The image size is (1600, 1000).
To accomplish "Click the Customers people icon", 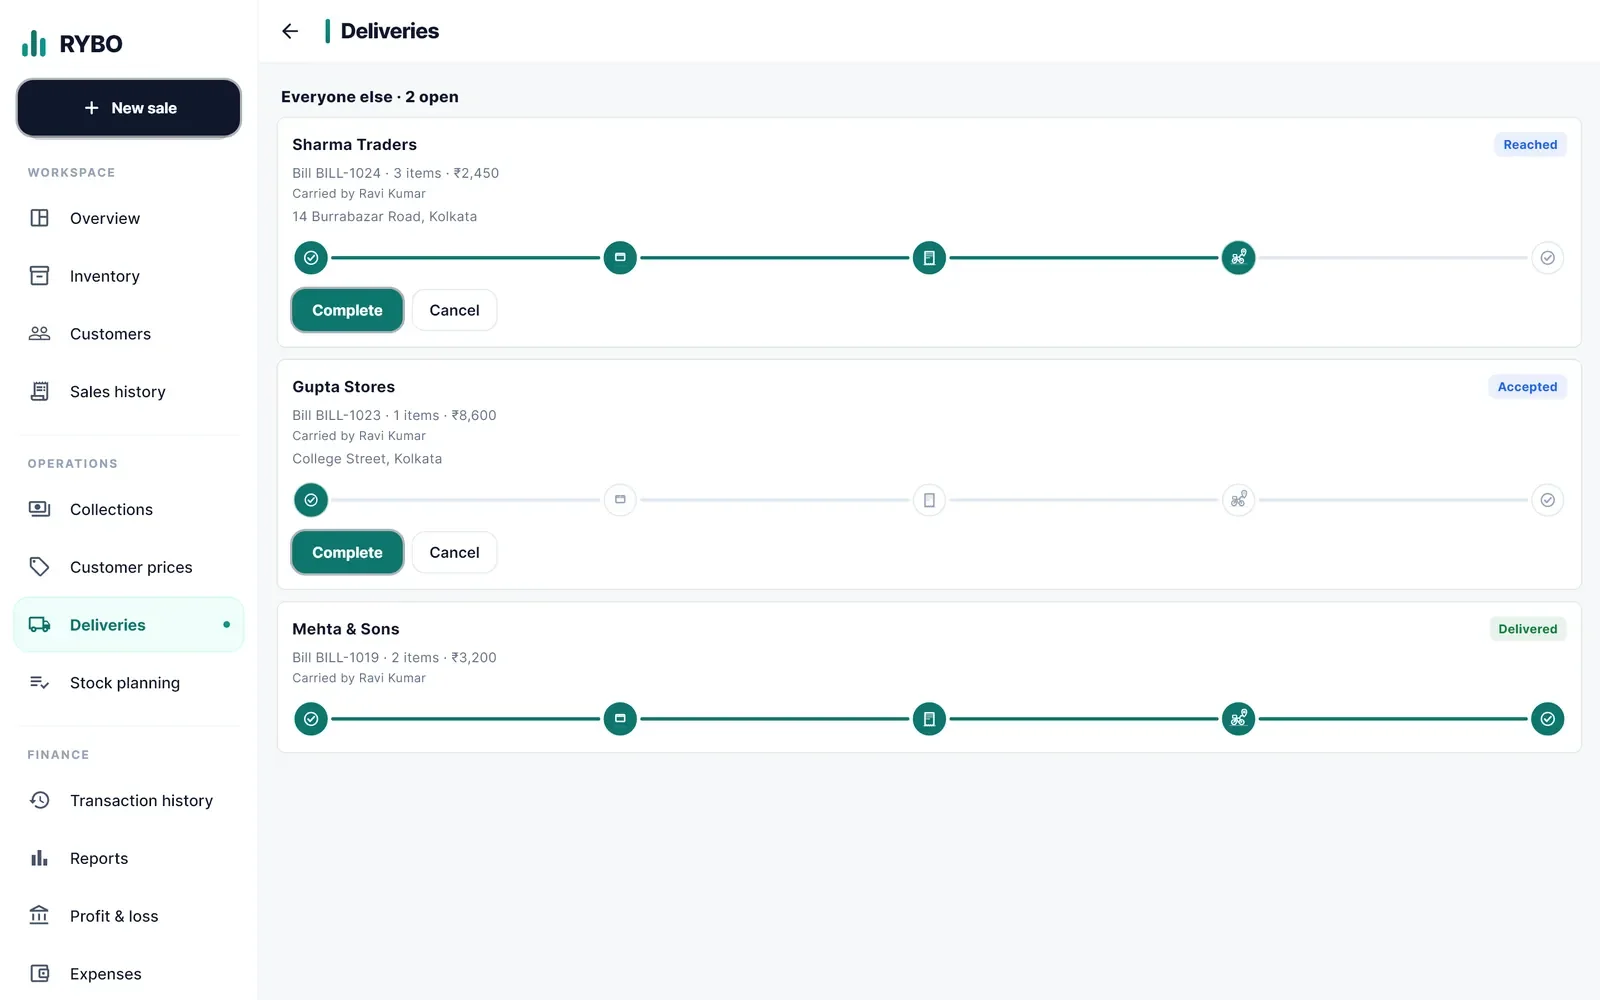I will (x=40, y=334).
